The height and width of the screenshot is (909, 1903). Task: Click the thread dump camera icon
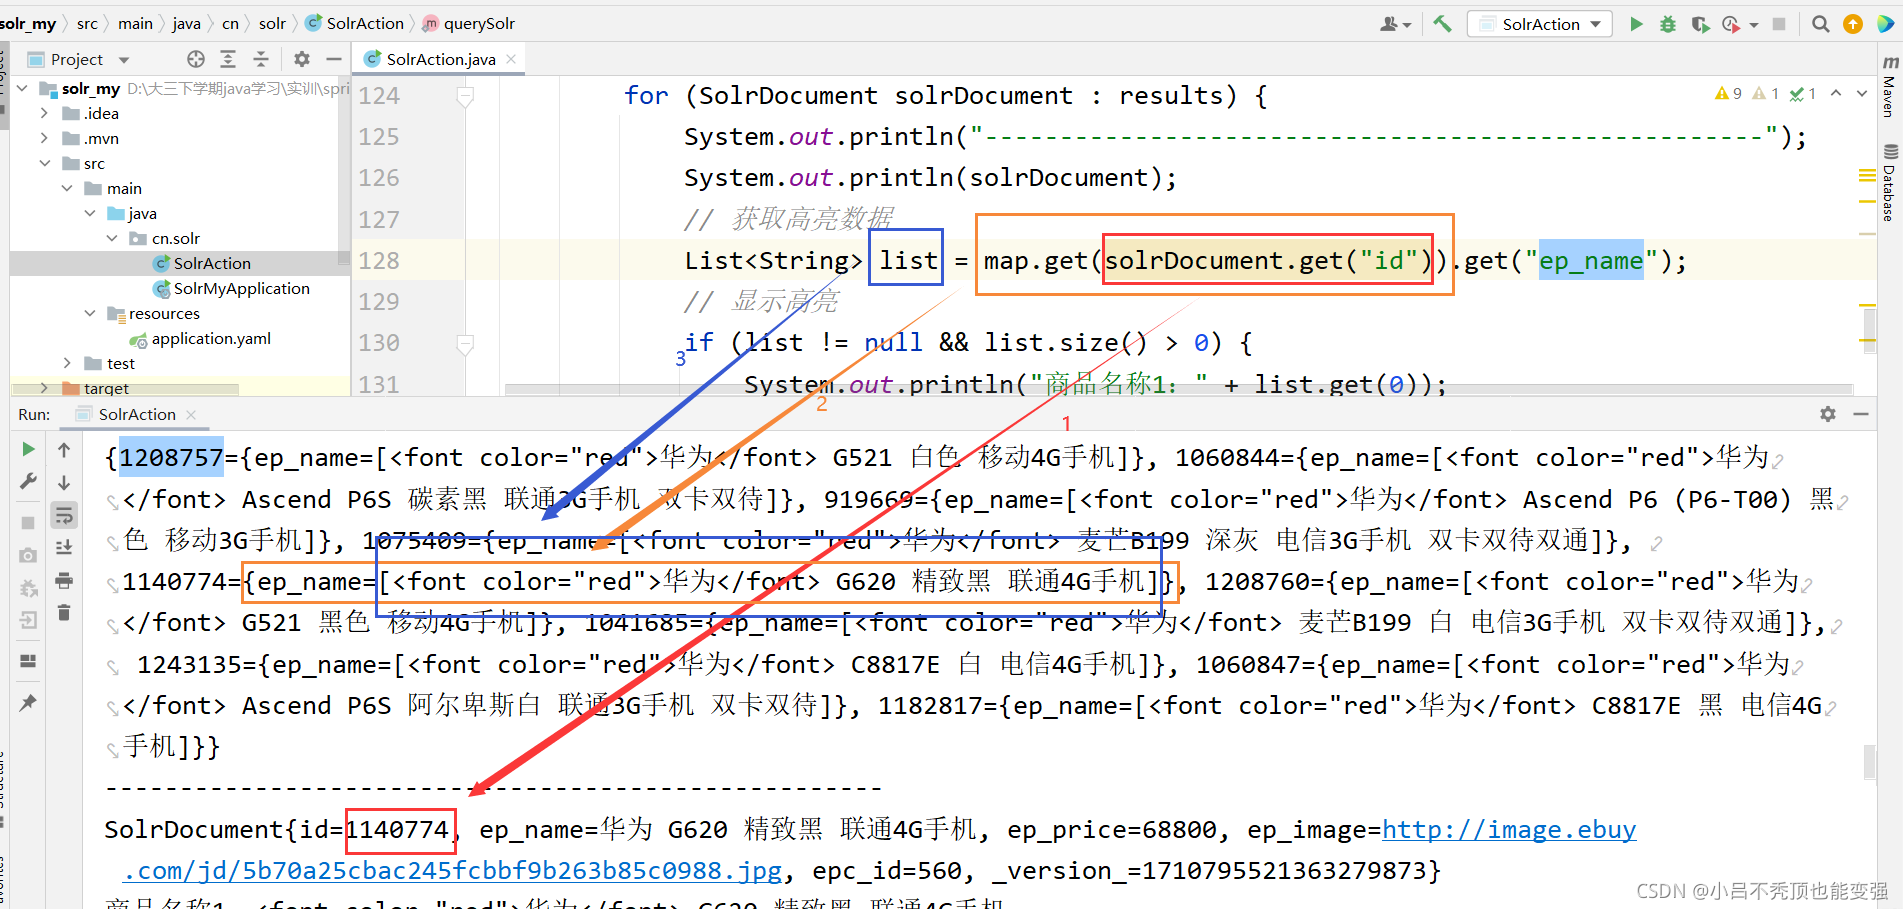pos(28,555)
